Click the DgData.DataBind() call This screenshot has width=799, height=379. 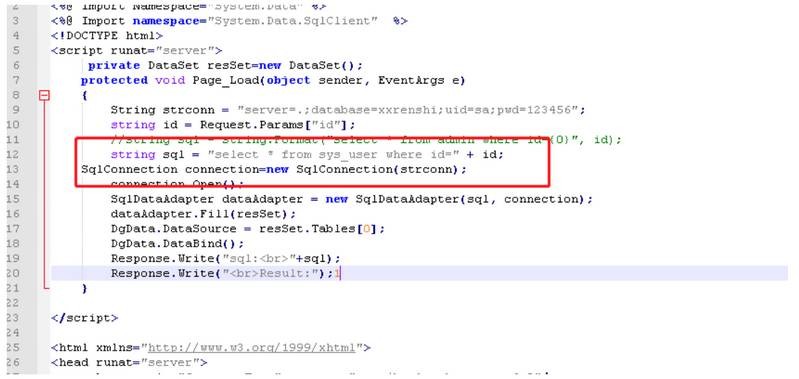pos(177,243)
